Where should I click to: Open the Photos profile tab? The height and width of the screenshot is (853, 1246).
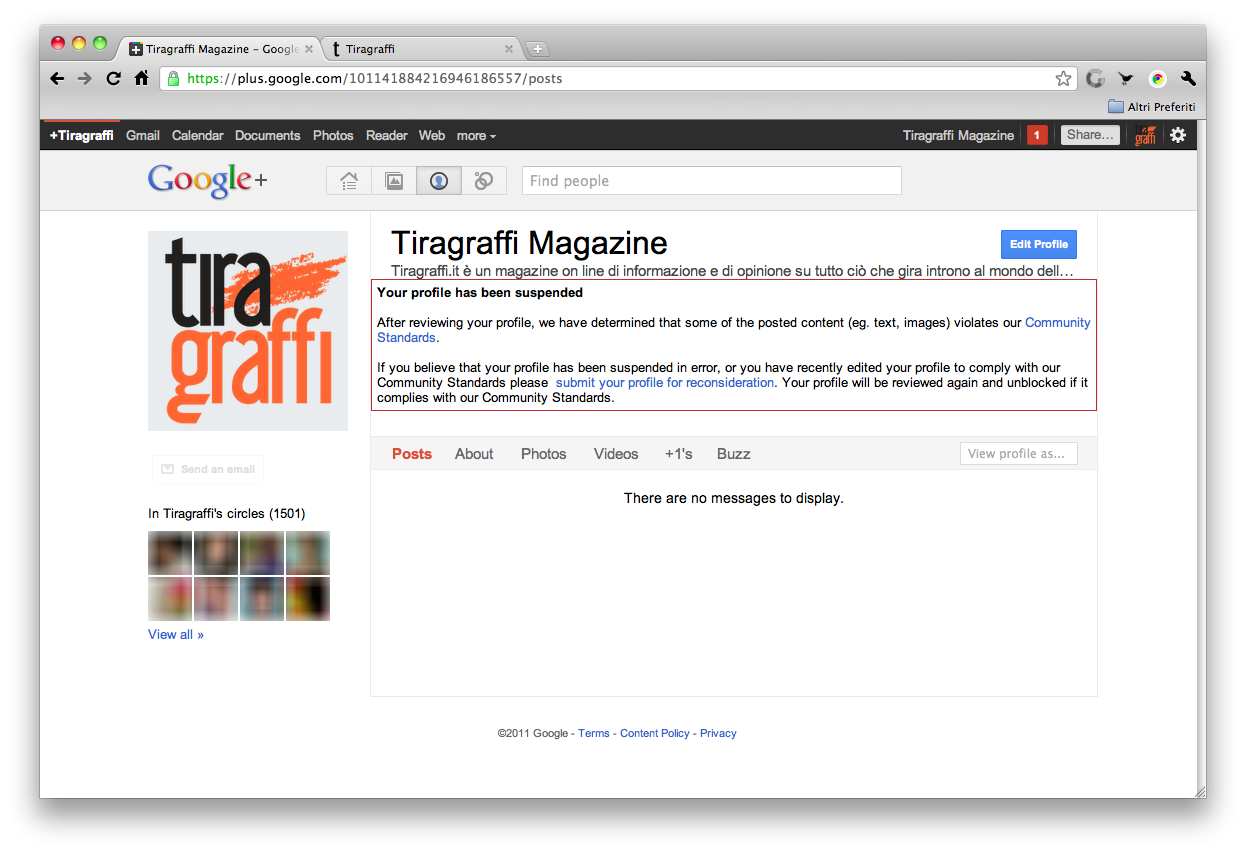click(x=544, y=454)
